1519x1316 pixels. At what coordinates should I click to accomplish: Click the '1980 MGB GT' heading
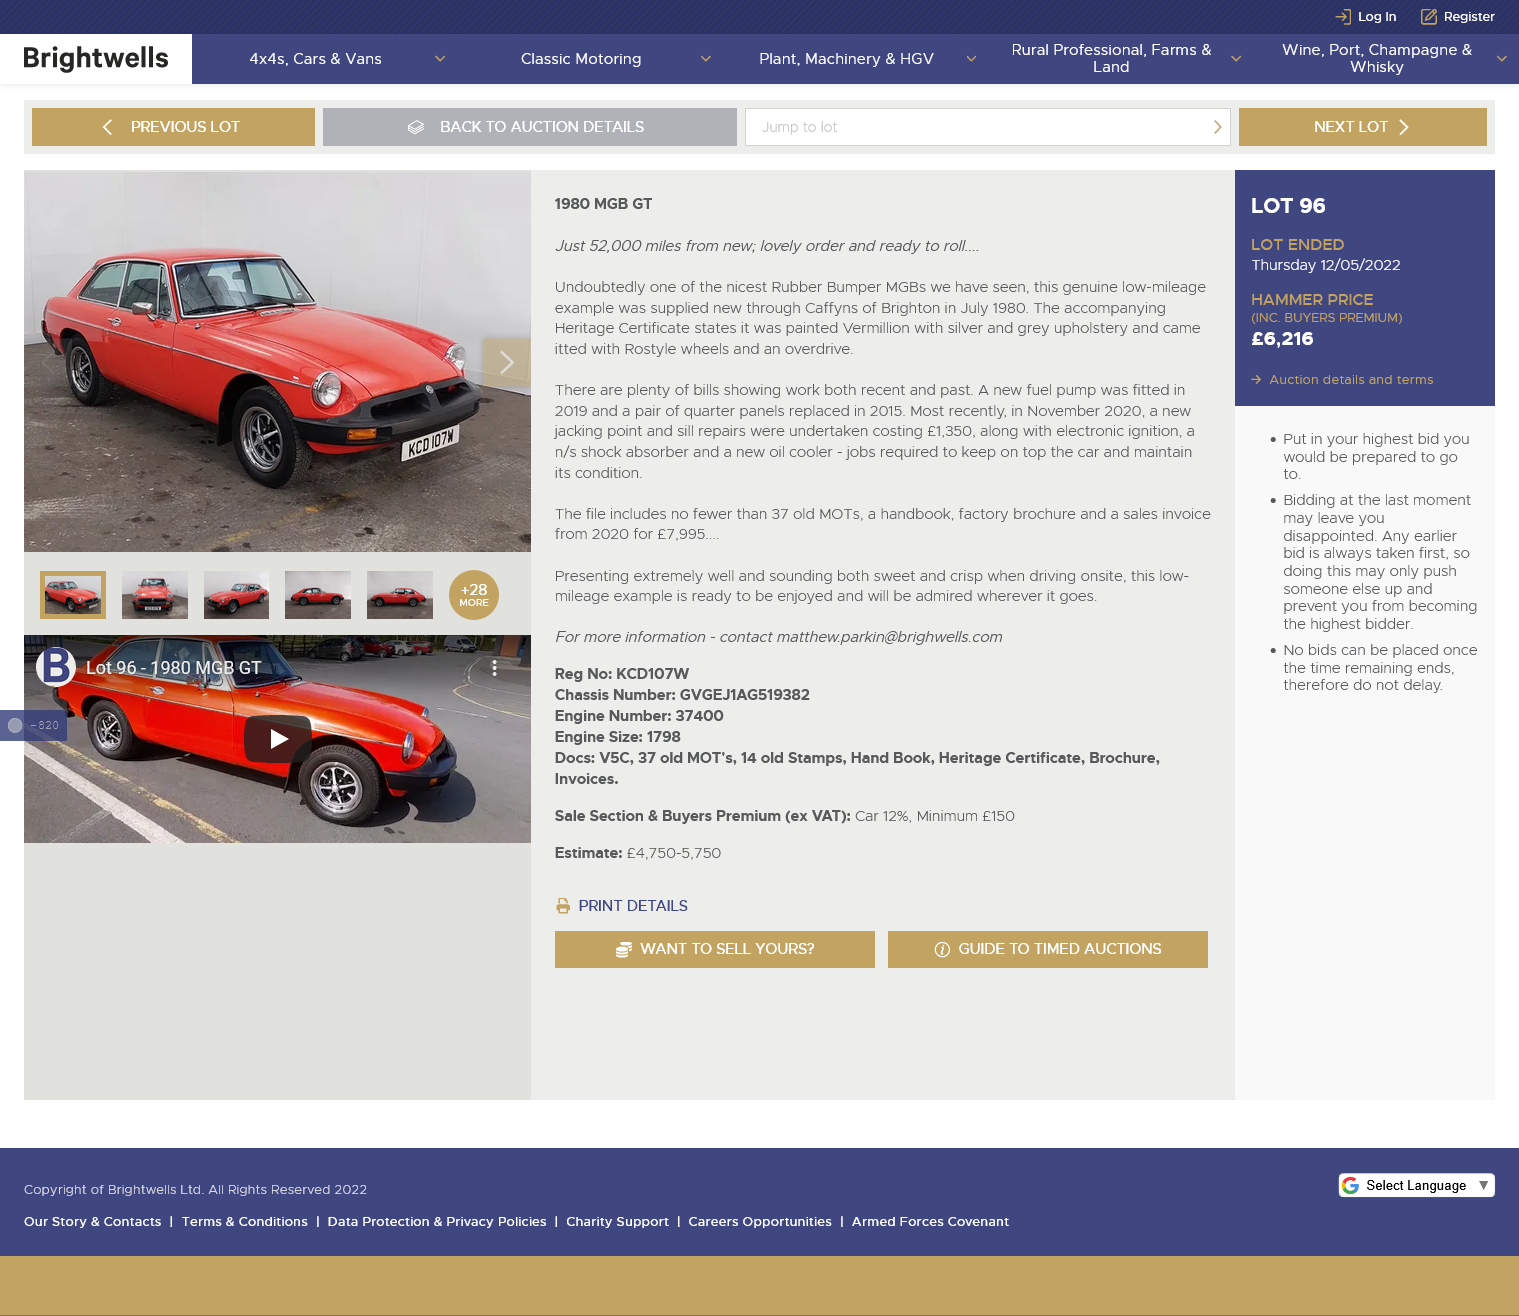pyautogui.click(x=603, y=204)
